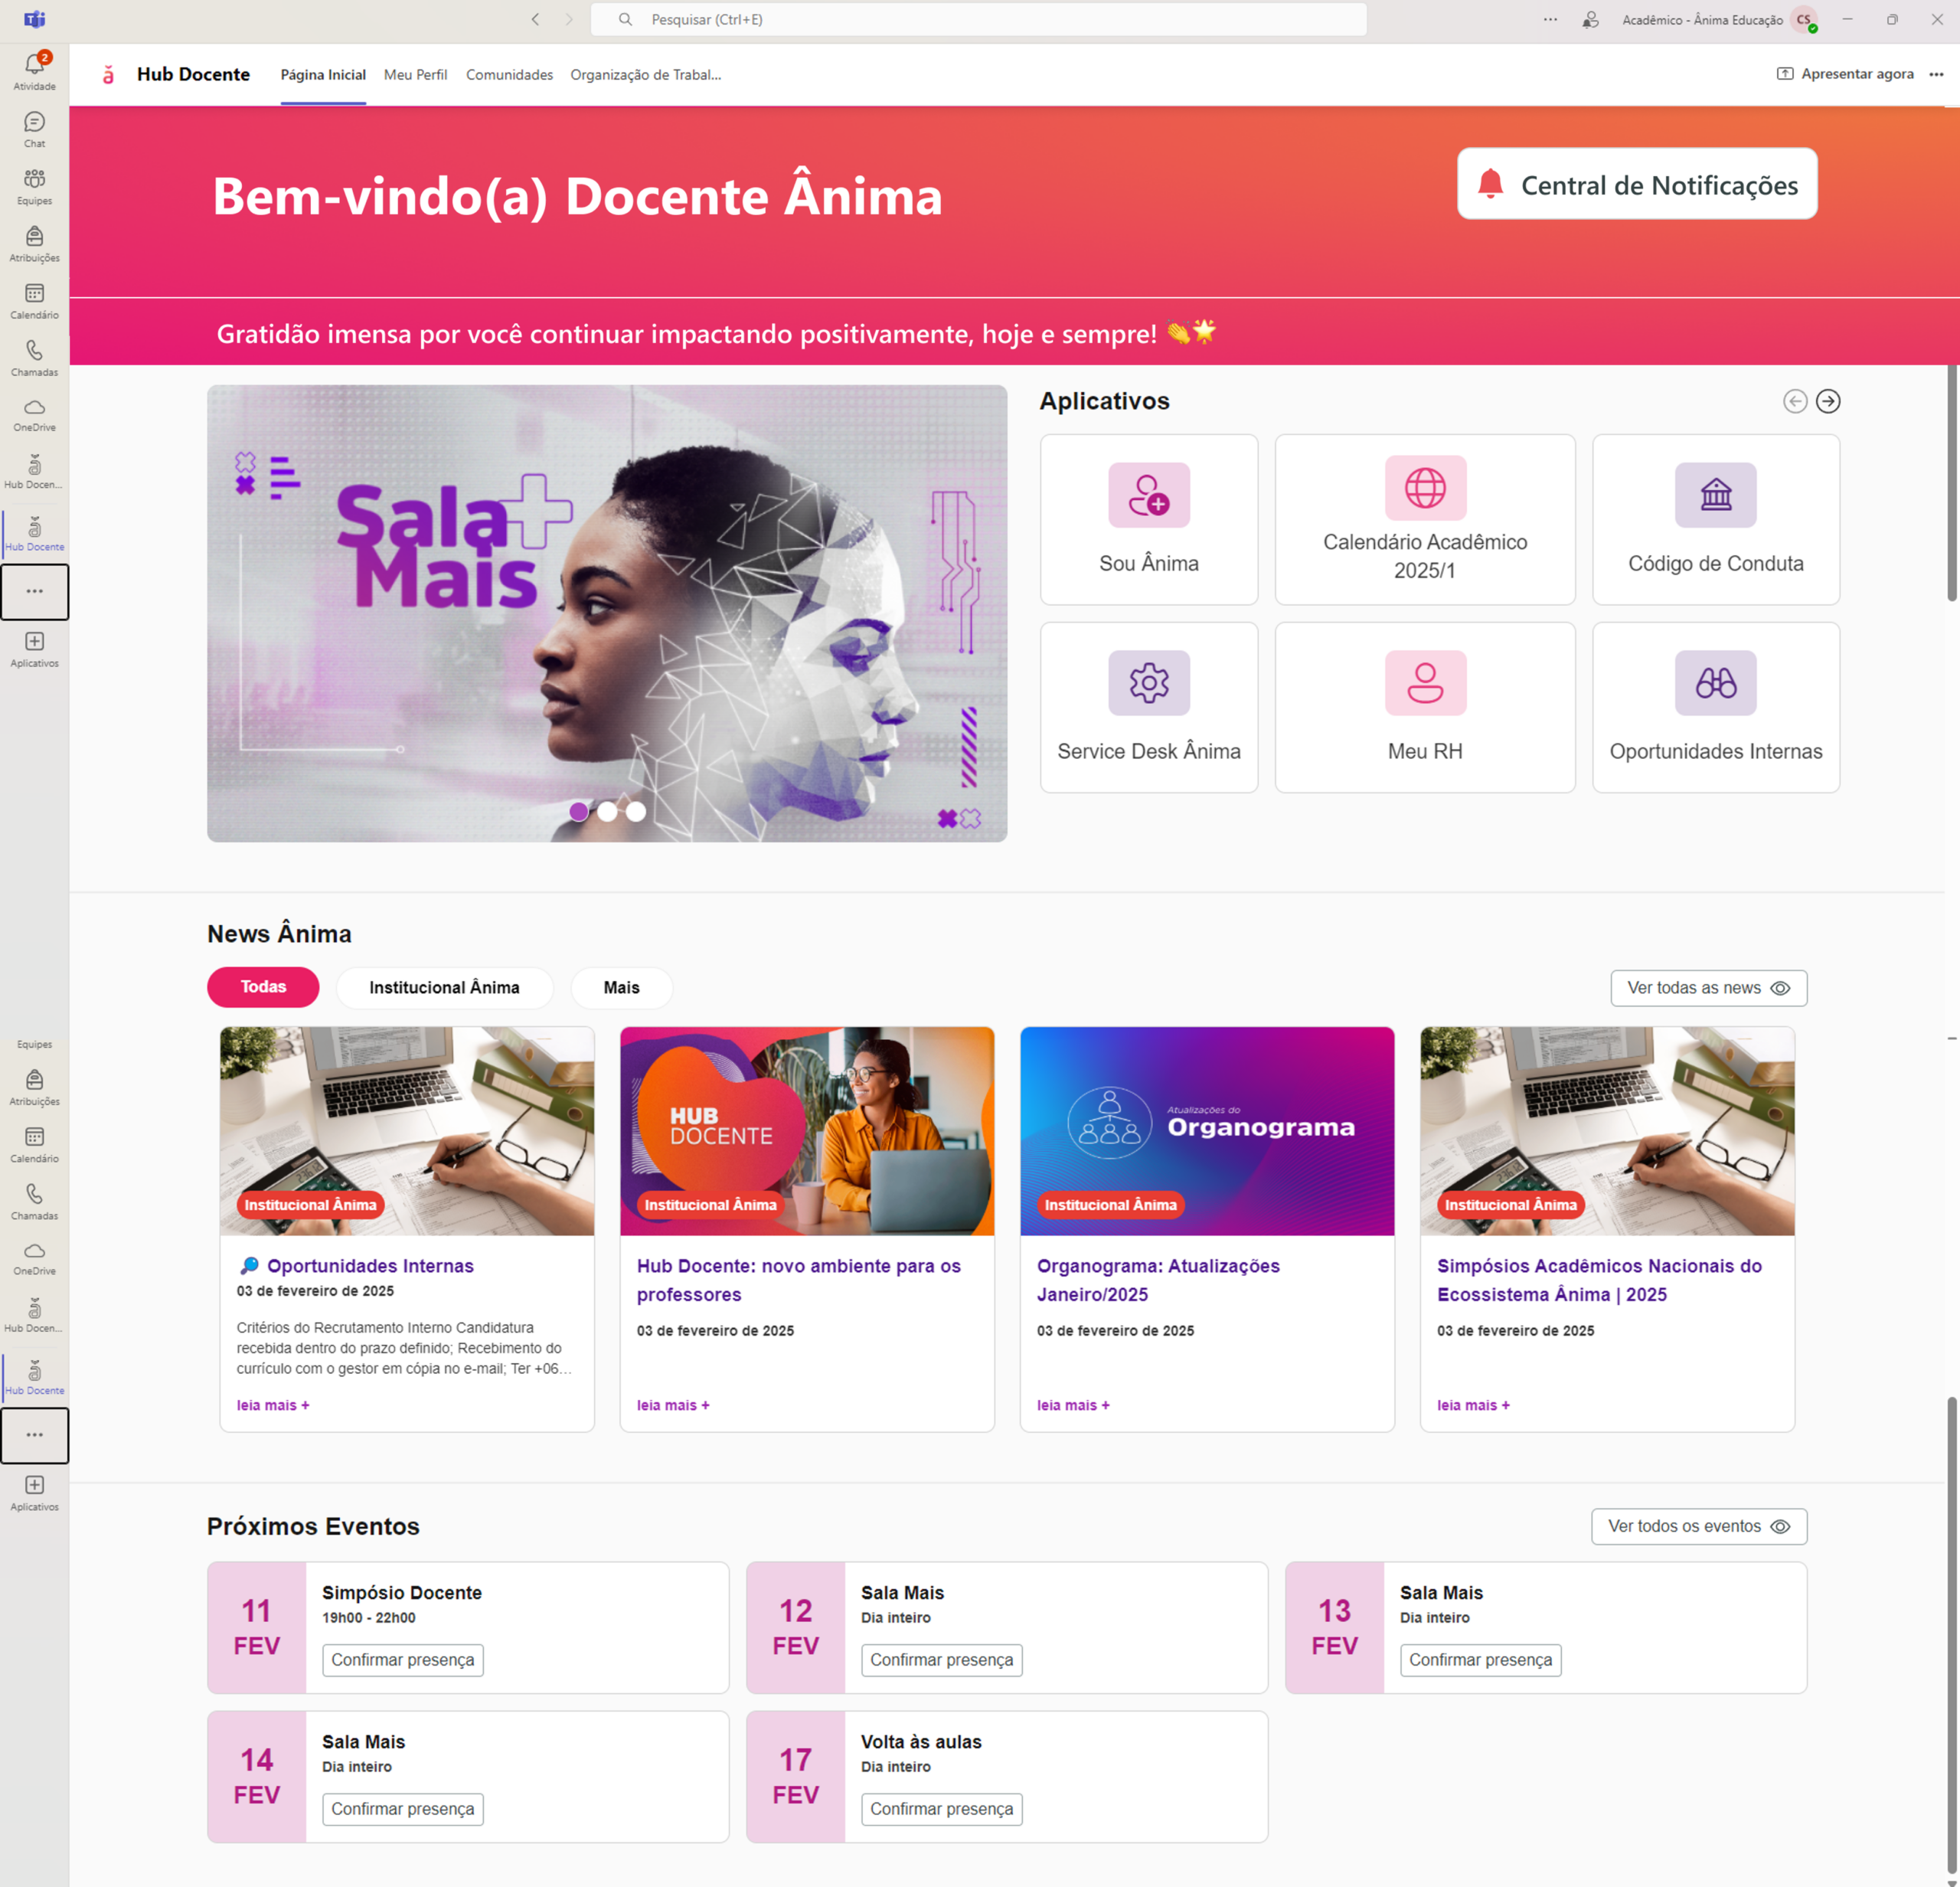
Task: Open the Service Desk Ânima gear icon
Action: coord(1148,682)
